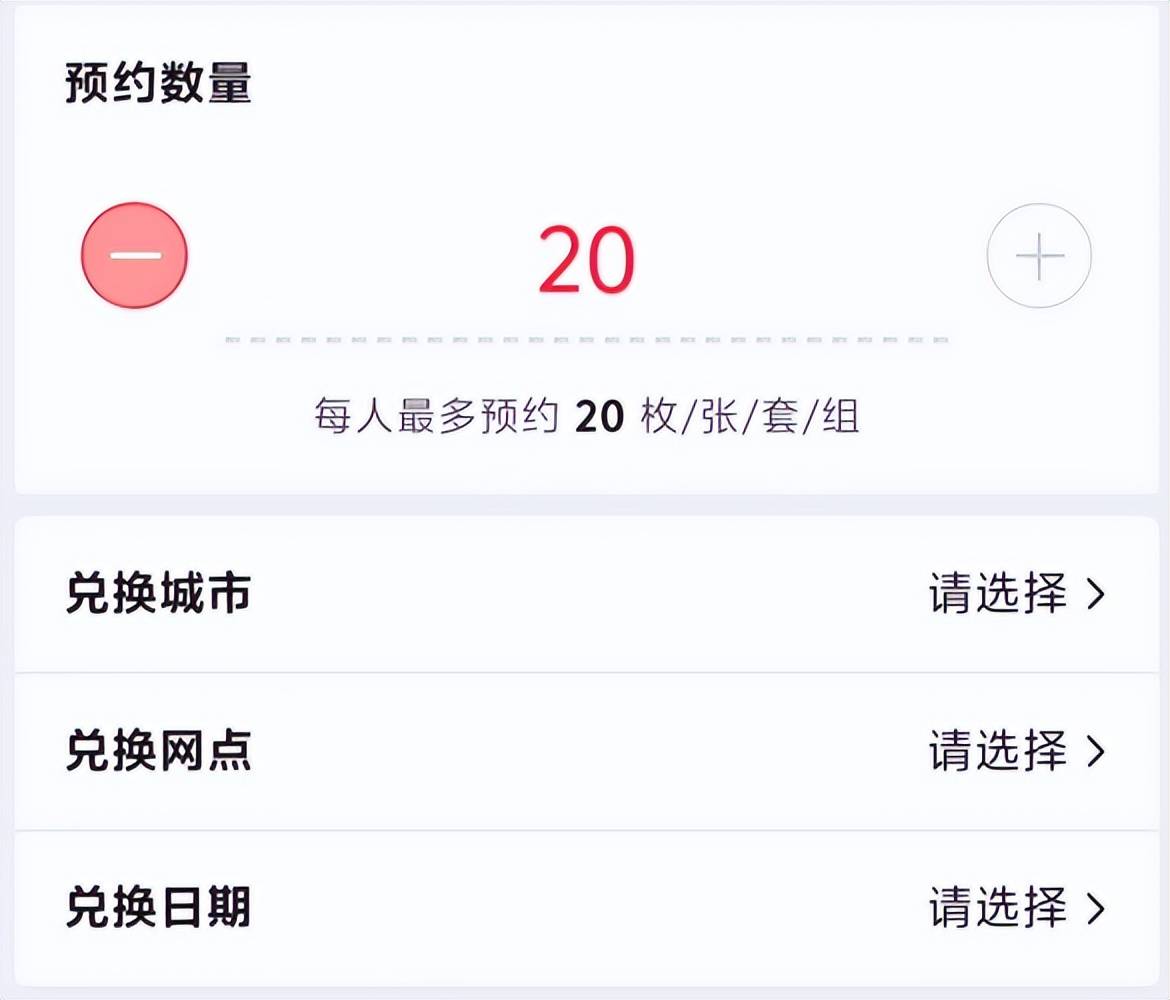Tap the plus button to increase quantity

pyautogui.click(x=1039, y=255)
